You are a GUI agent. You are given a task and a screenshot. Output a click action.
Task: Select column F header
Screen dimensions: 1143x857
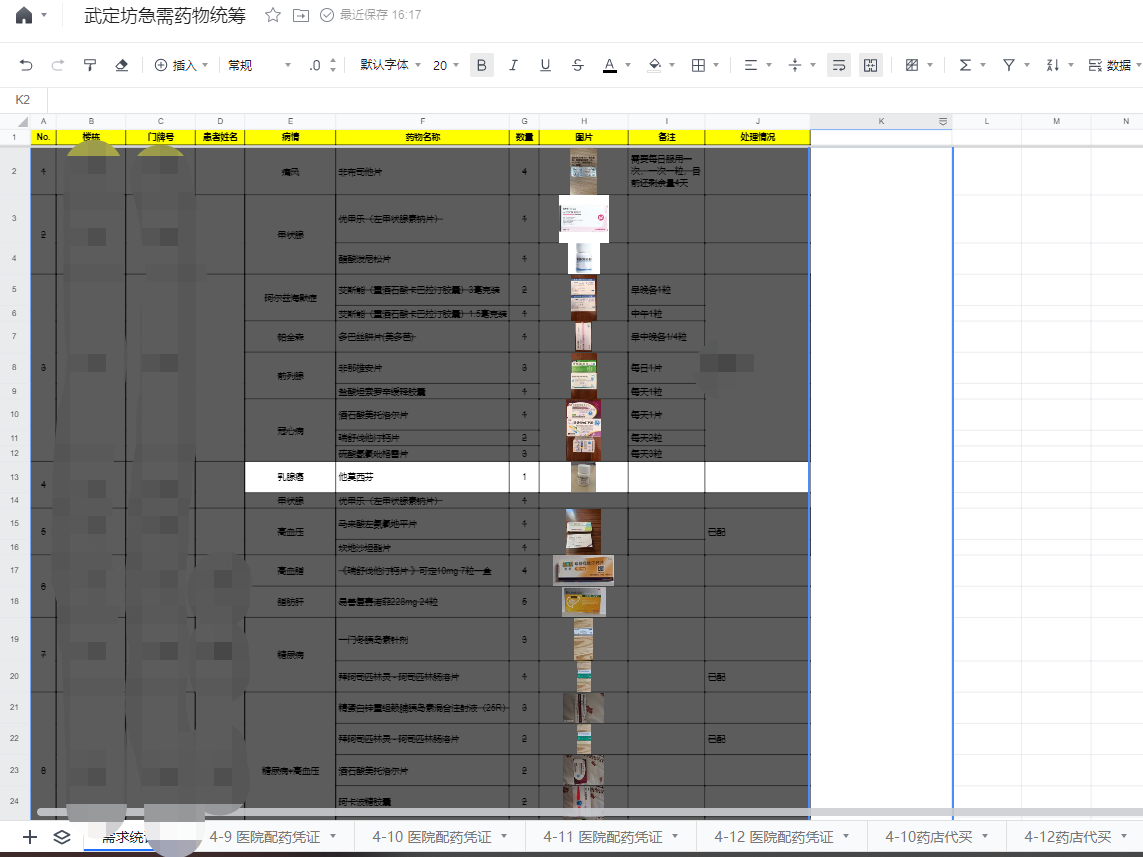tap(423, 121)
